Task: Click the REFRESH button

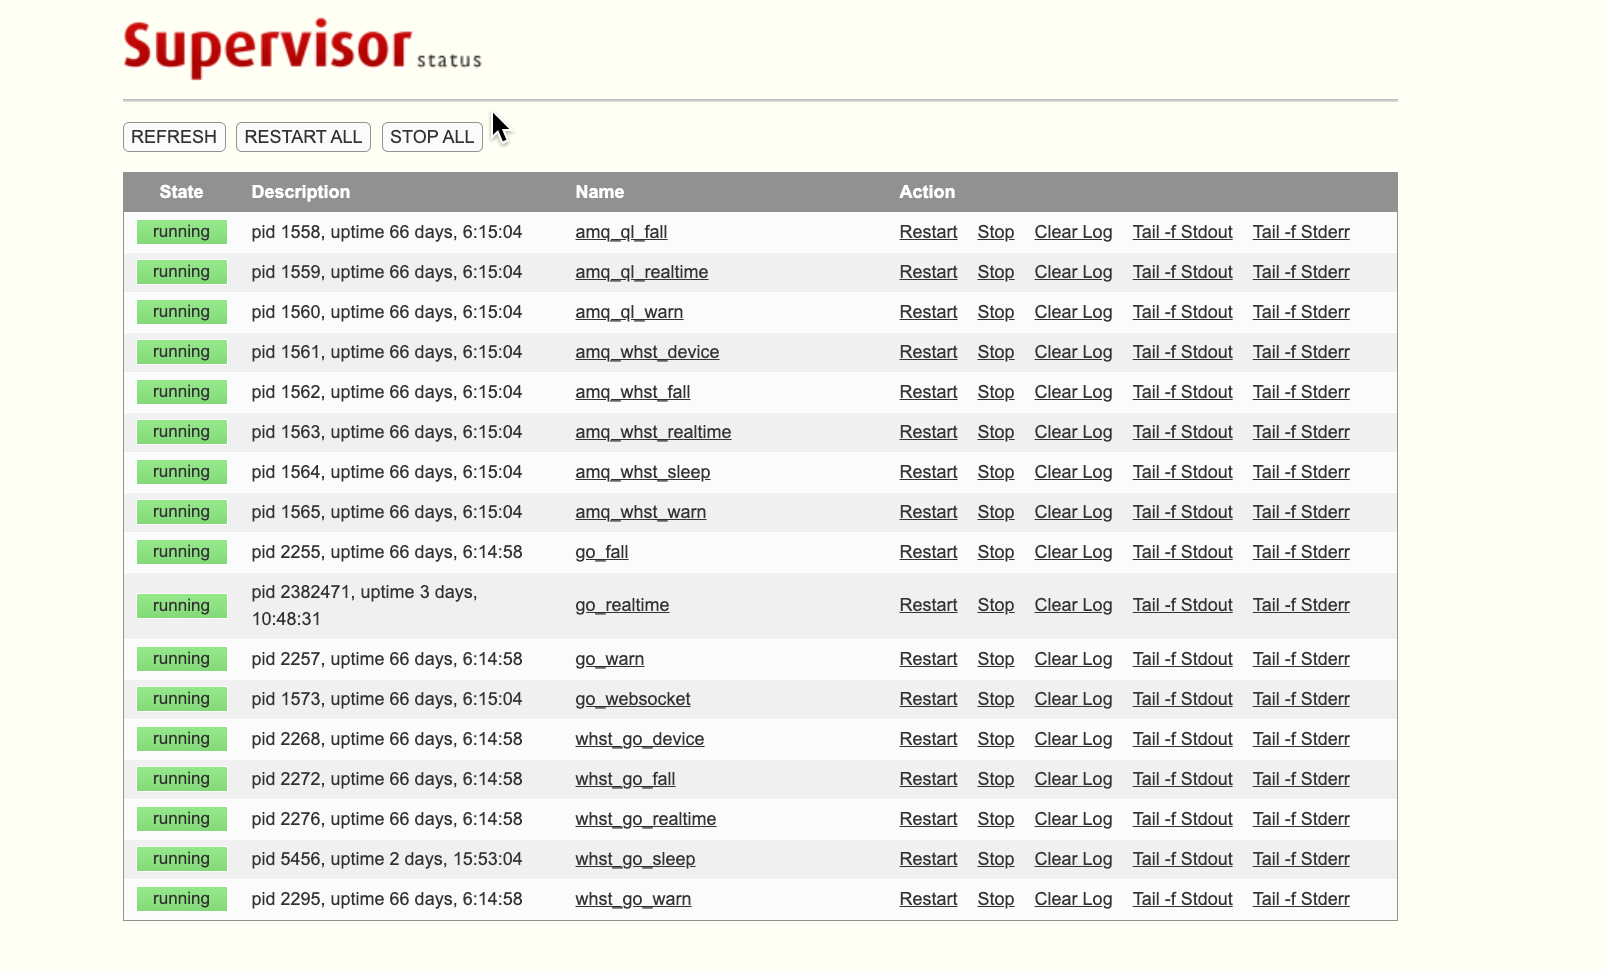Action: [x=174, y=137]
